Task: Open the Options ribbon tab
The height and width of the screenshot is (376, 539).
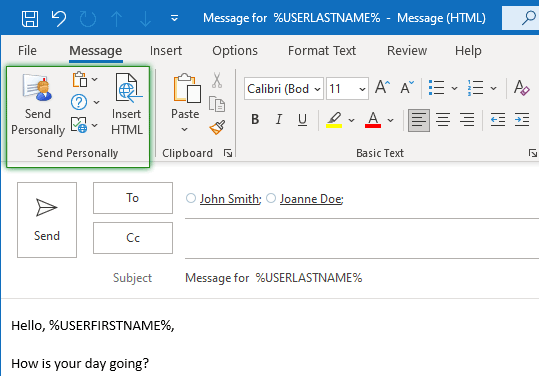Action: [235, 51]
